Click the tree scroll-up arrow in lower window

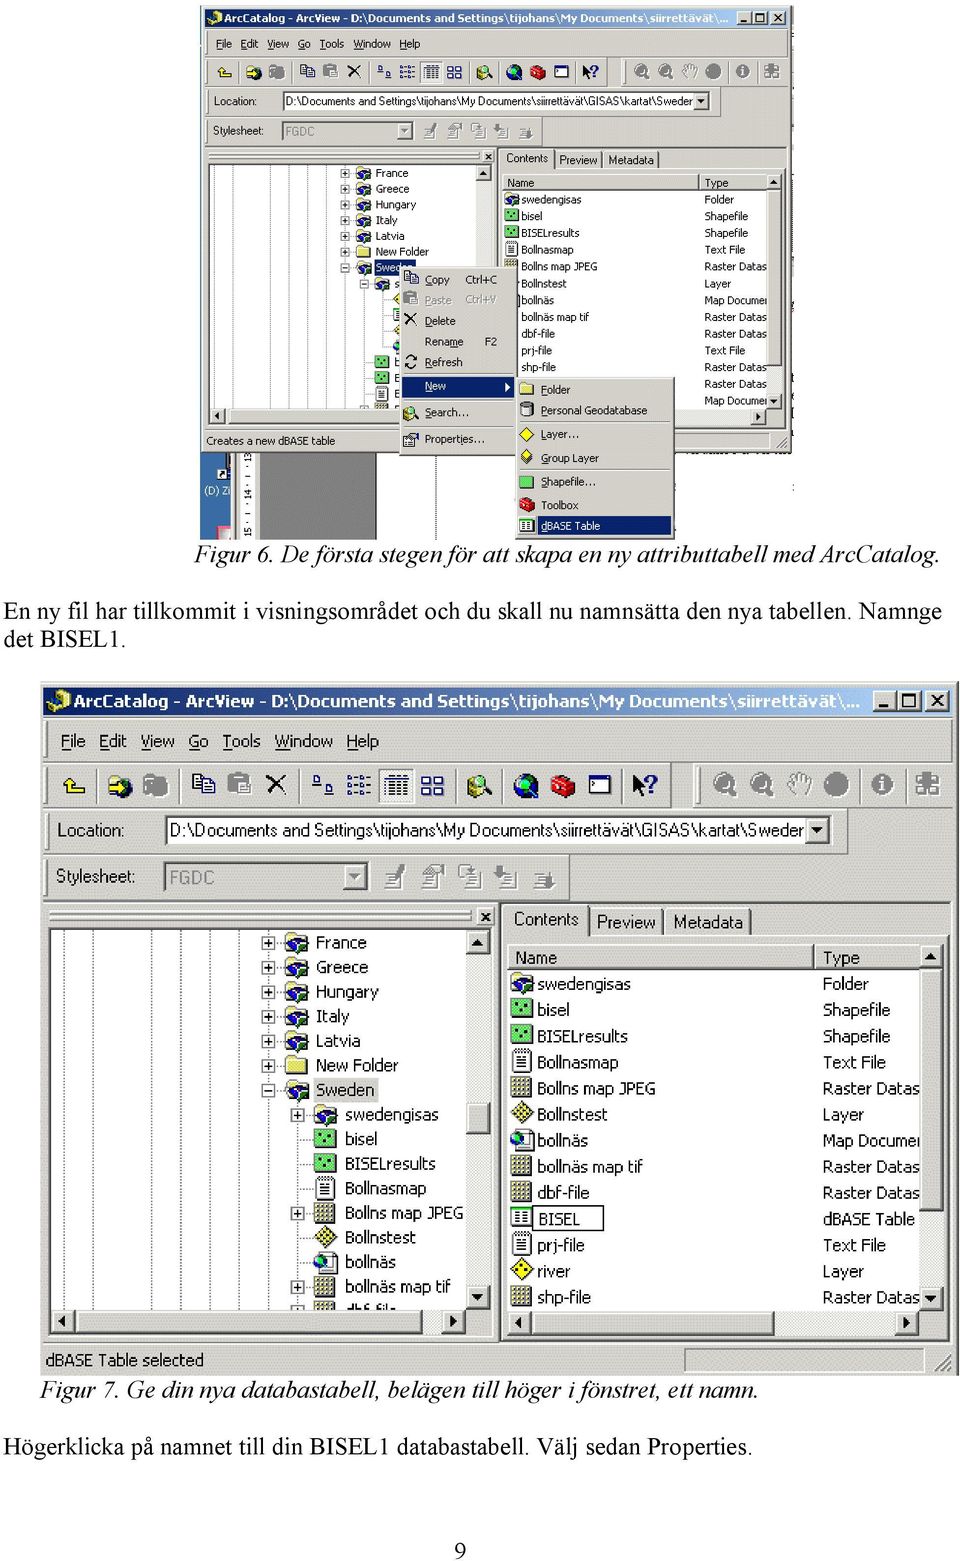point(477,942)
